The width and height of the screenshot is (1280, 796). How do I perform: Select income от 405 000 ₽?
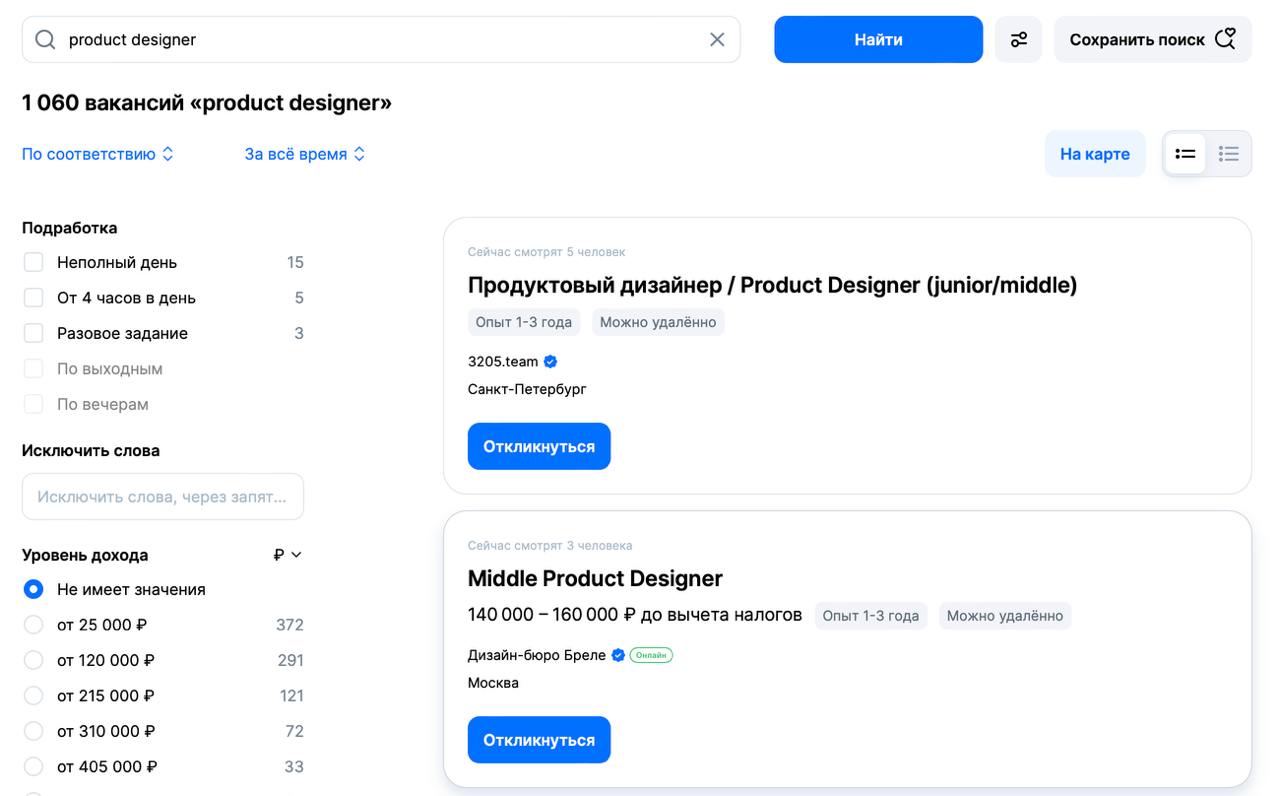pyautogui.click(x=34, y=767)
